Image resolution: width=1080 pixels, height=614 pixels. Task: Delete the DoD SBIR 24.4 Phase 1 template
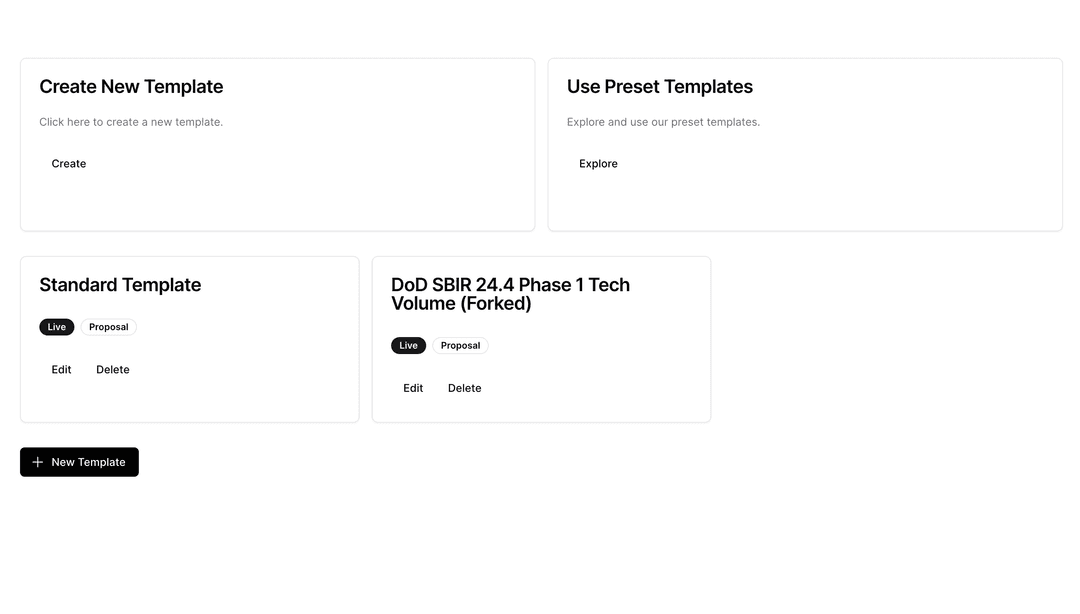pos(464,388)
